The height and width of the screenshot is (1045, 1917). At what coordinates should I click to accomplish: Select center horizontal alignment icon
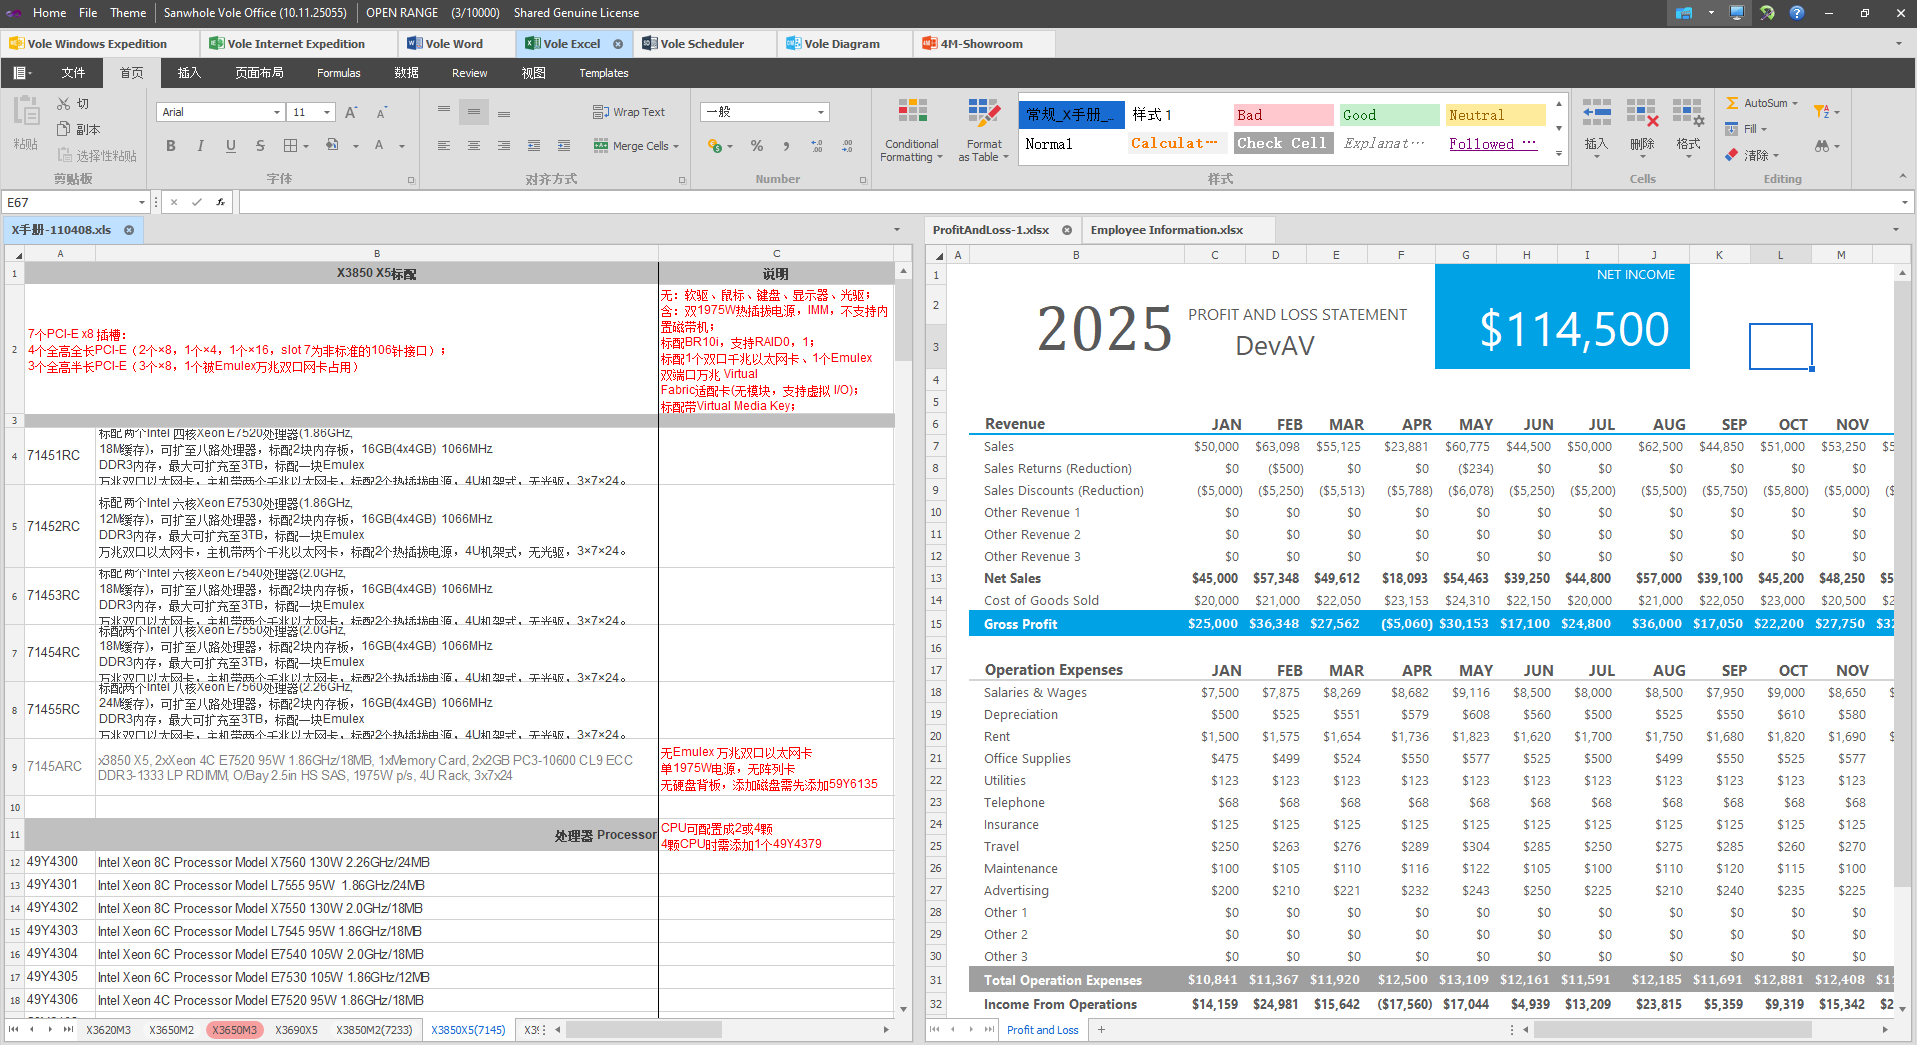click(474, 146)
